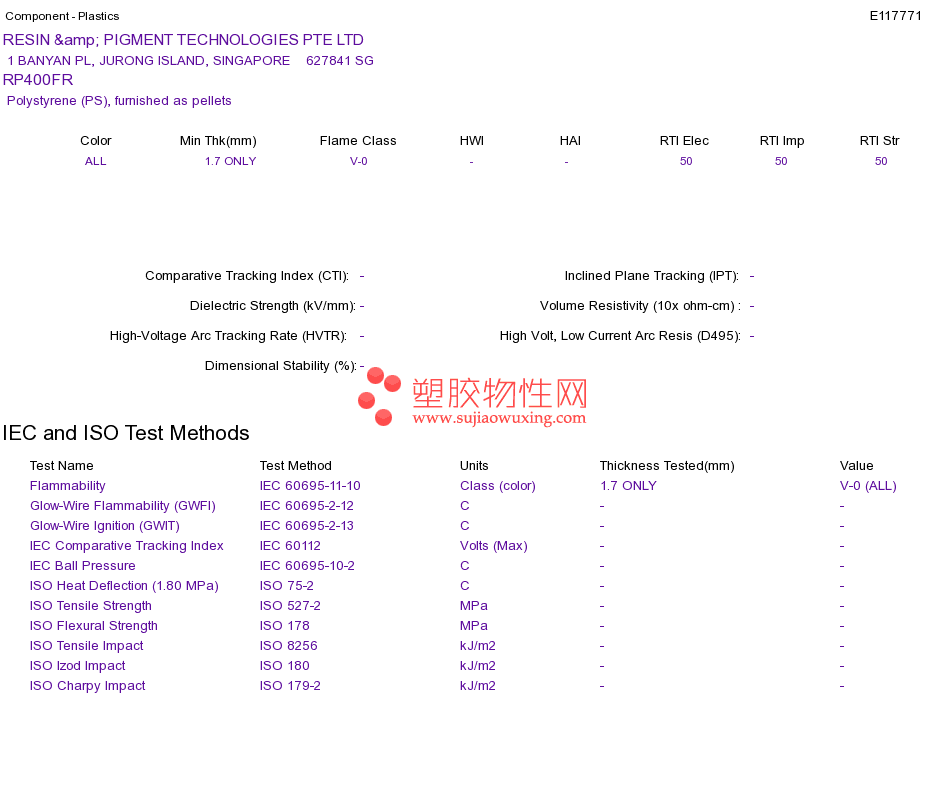Open the Resin & Pigment Technologies company link
Screen dimensions: 950x800
(183, 40)
